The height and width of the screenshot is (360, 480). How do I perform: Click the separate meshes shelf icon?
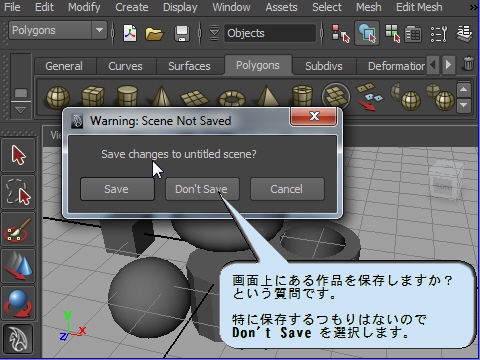[440, 97]
